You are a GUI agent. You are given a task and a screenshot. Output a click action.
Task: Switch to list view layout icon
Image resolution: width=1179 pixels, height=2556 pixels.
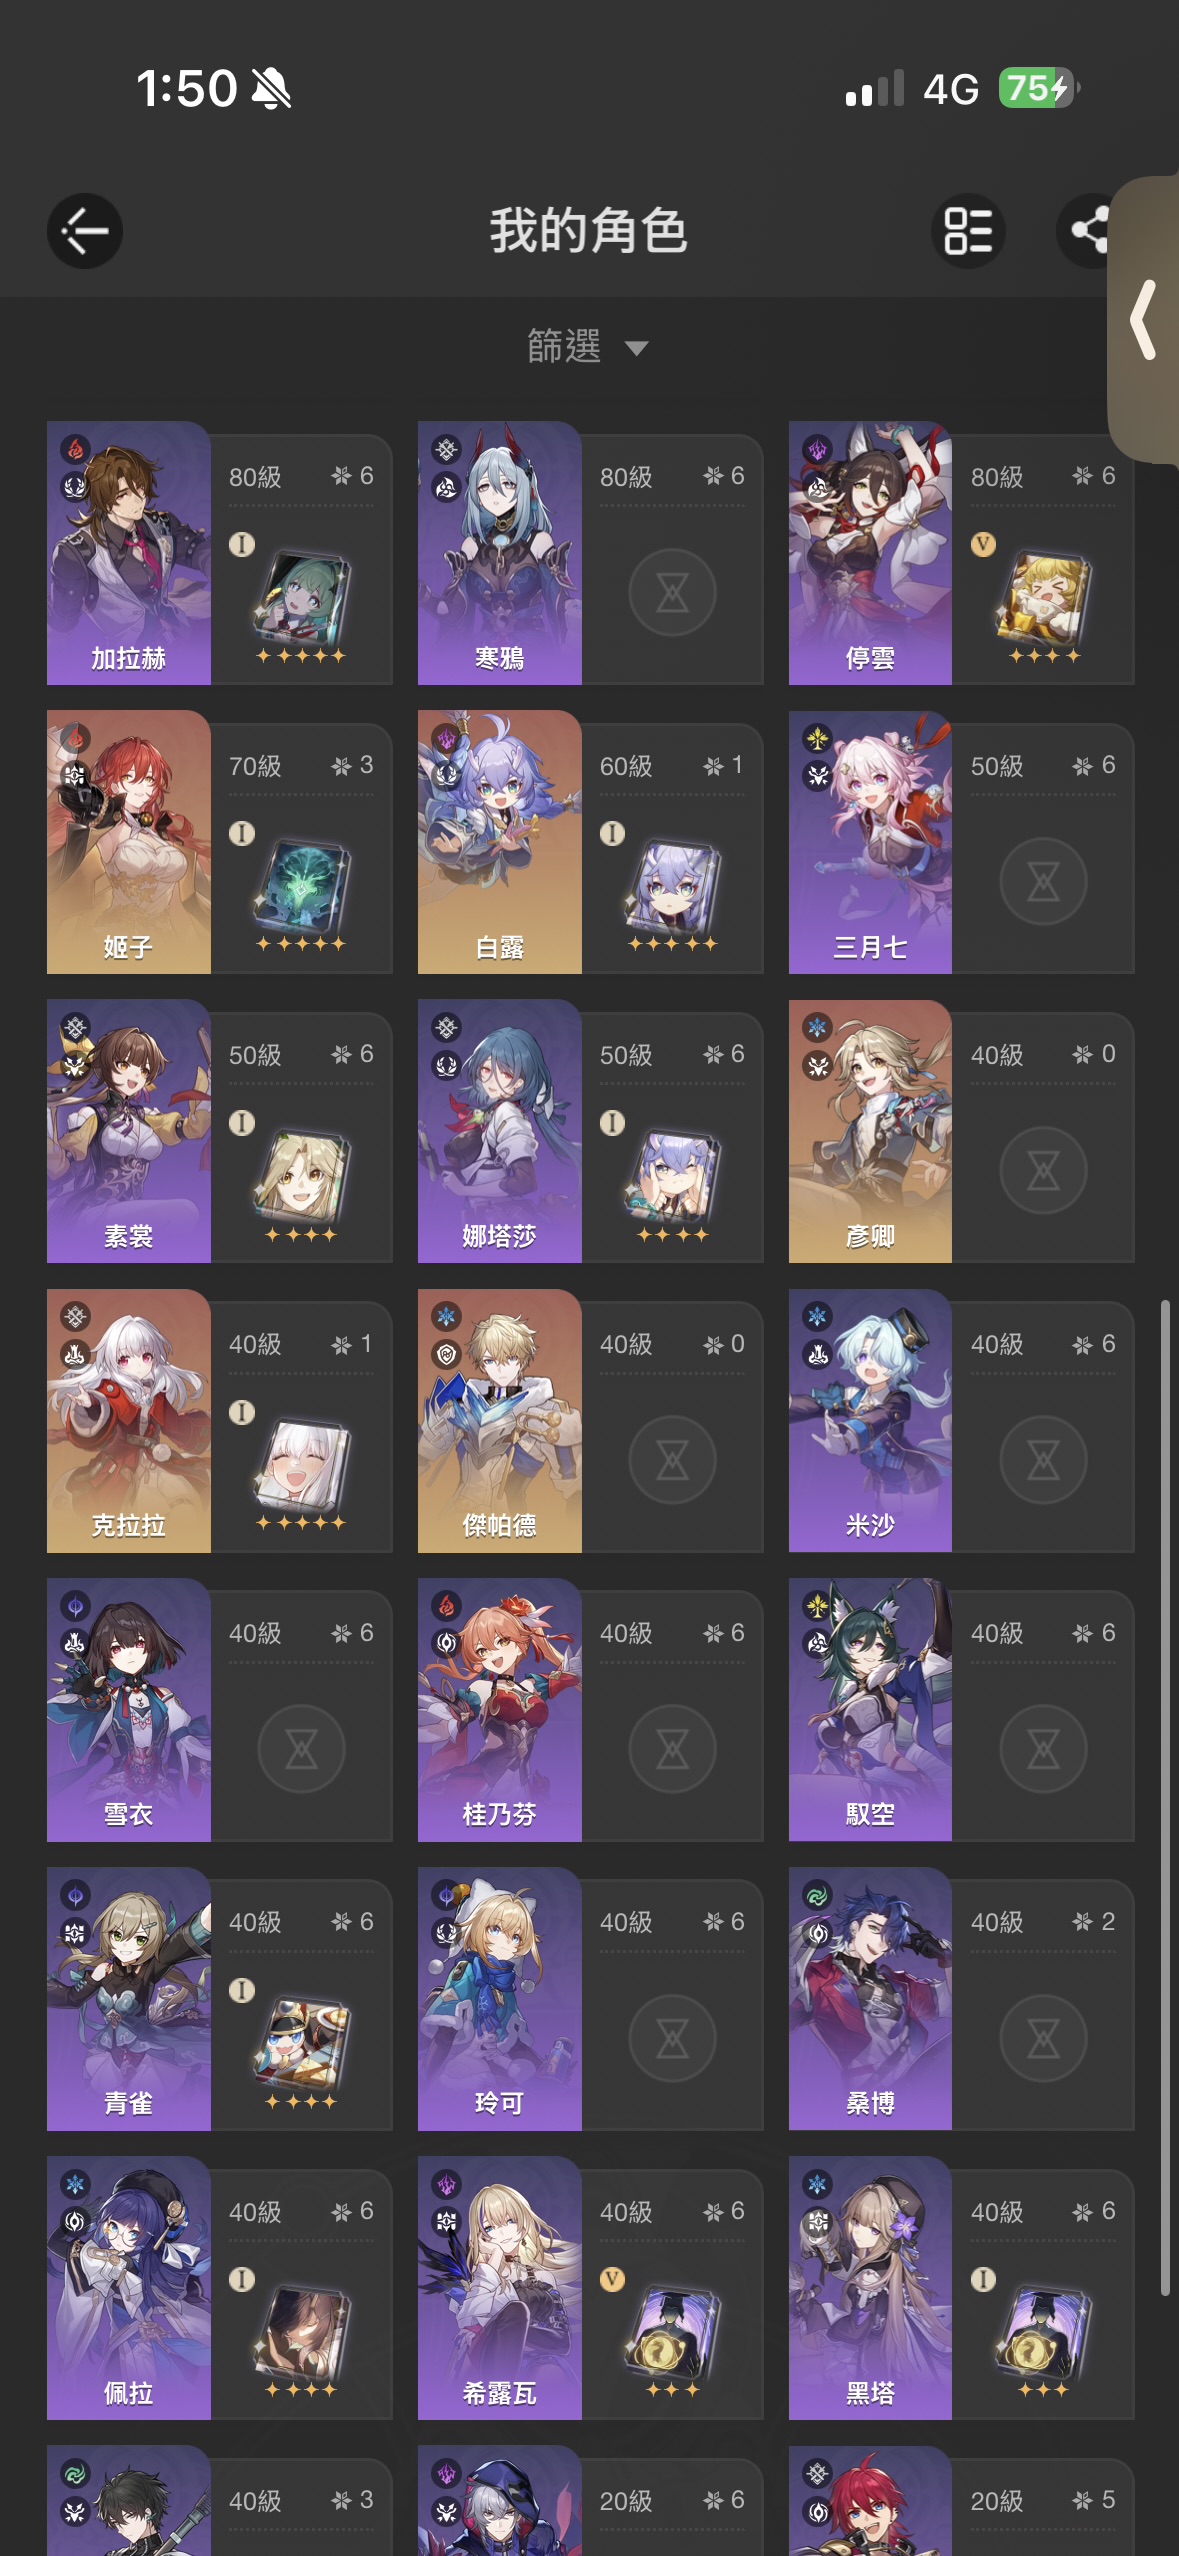tap(968, 231)
